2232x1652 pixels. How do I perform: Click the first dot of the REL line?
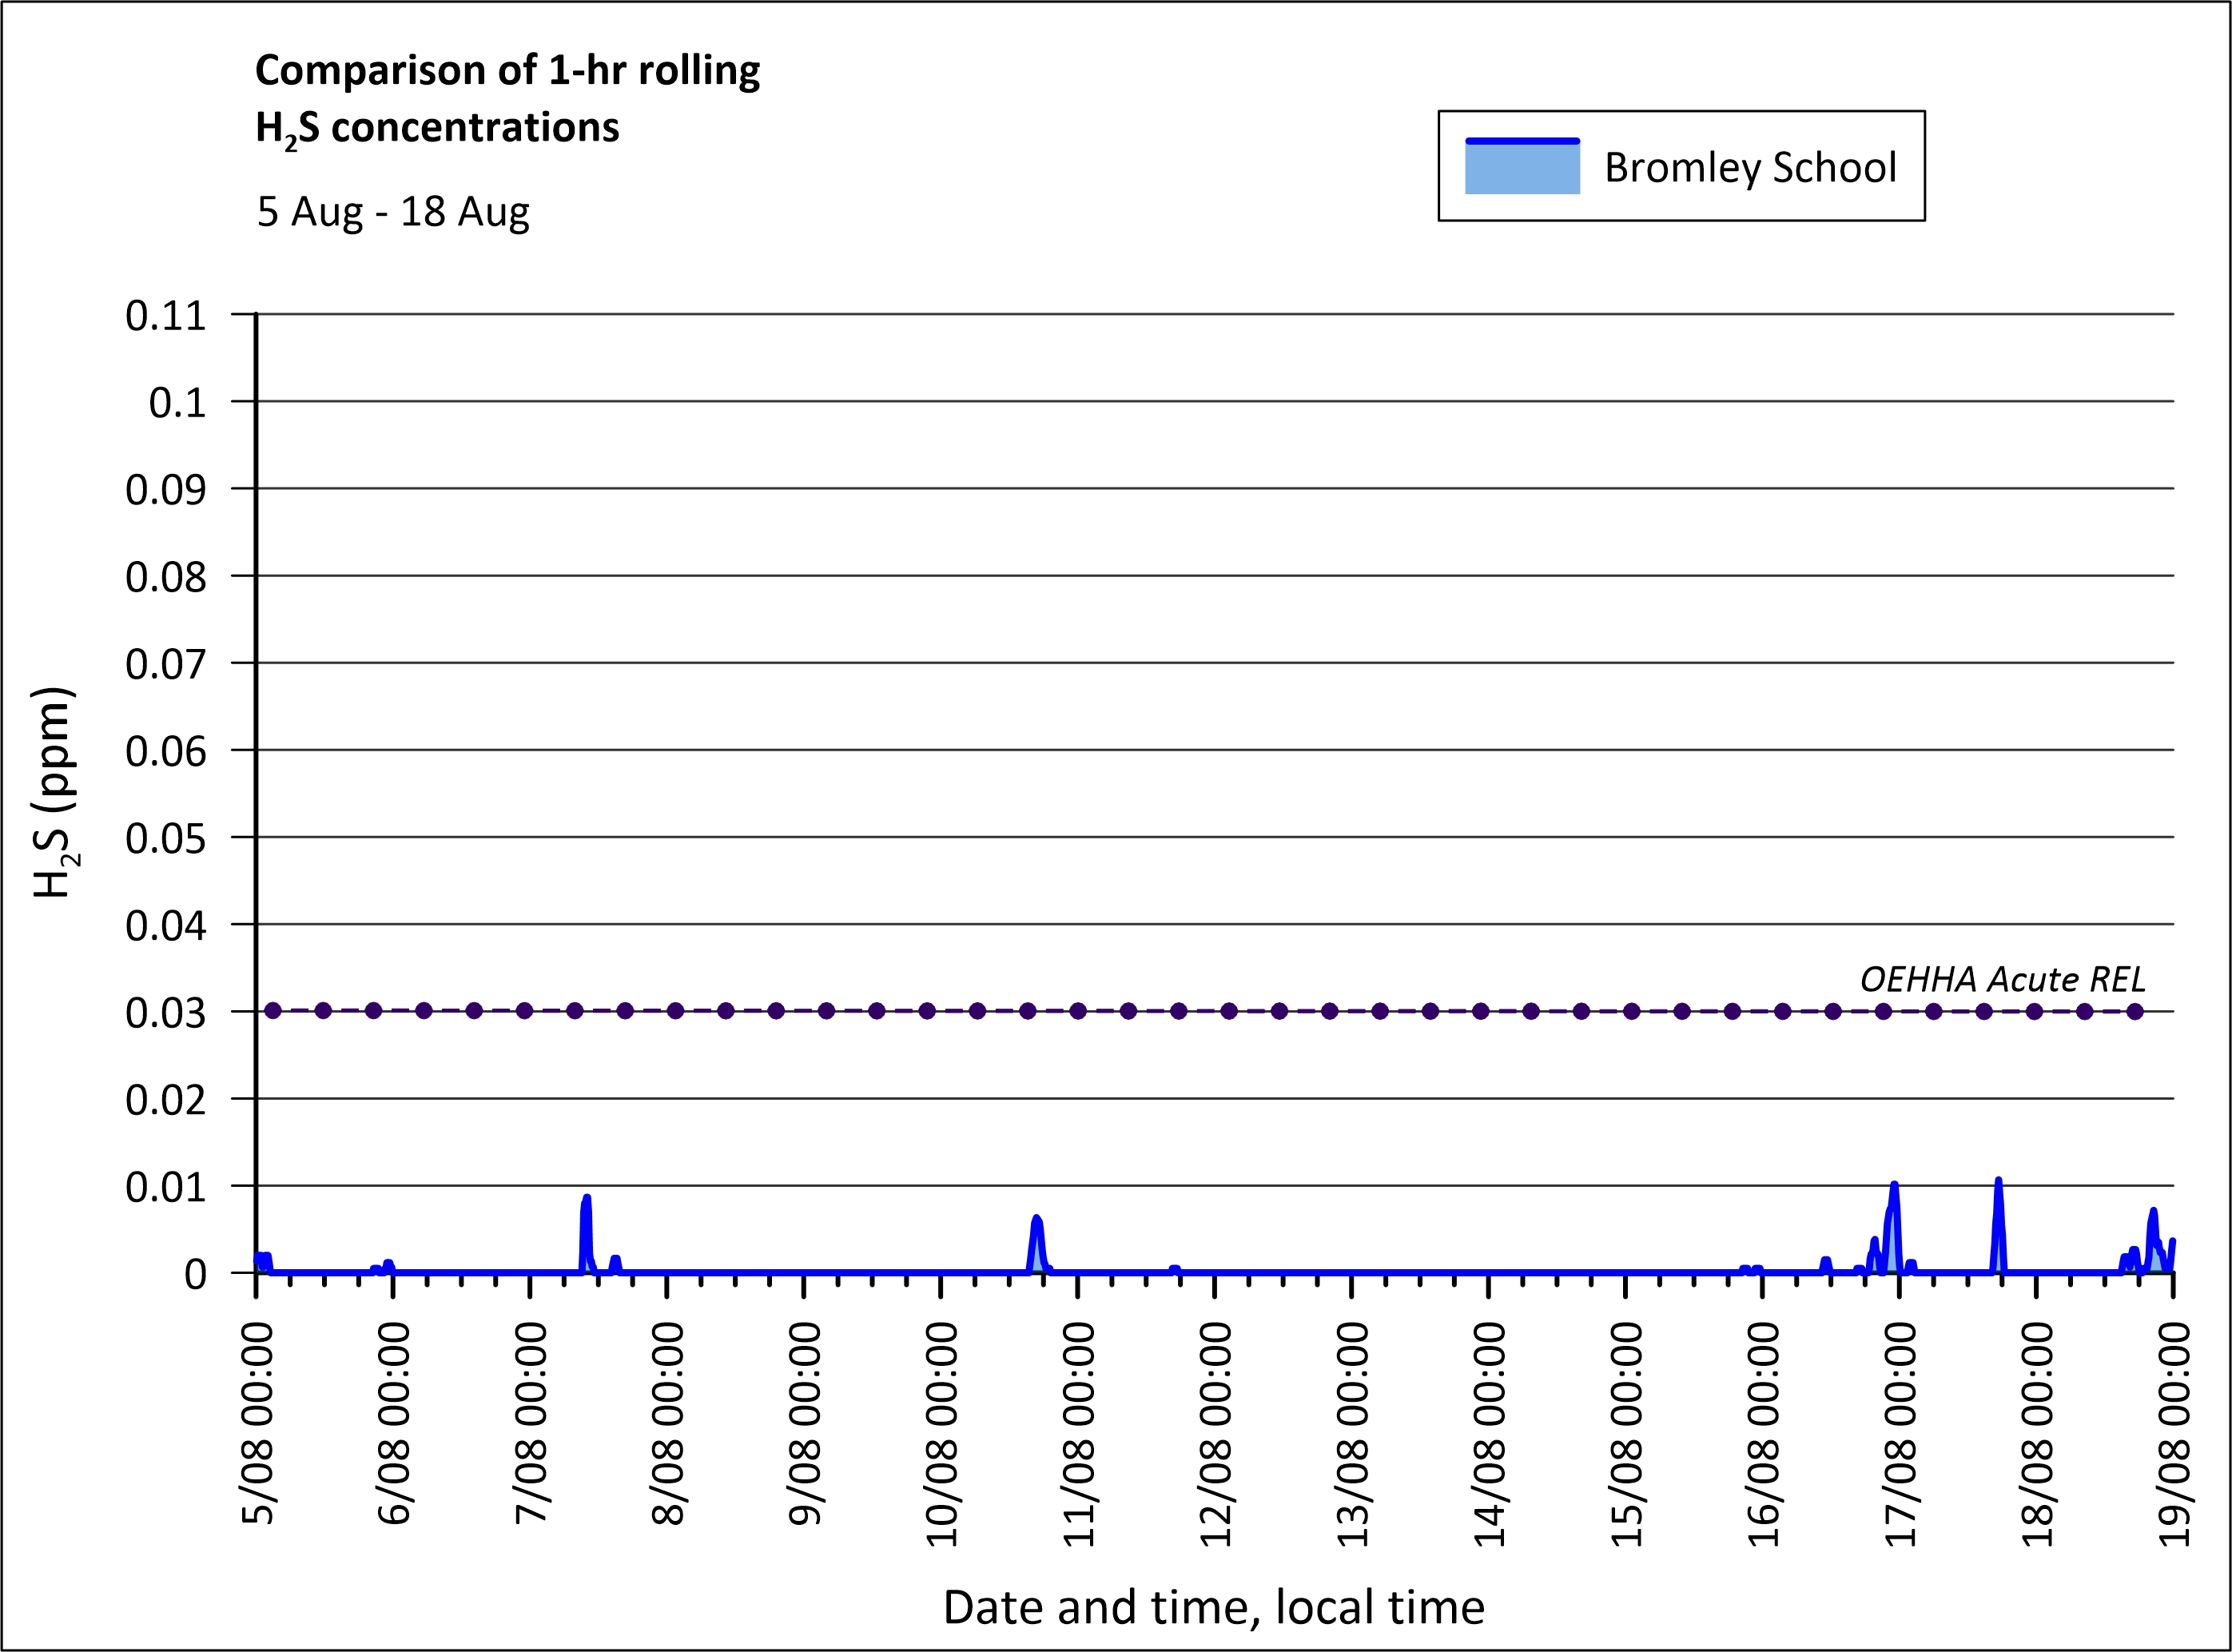tap(273, 1011)
